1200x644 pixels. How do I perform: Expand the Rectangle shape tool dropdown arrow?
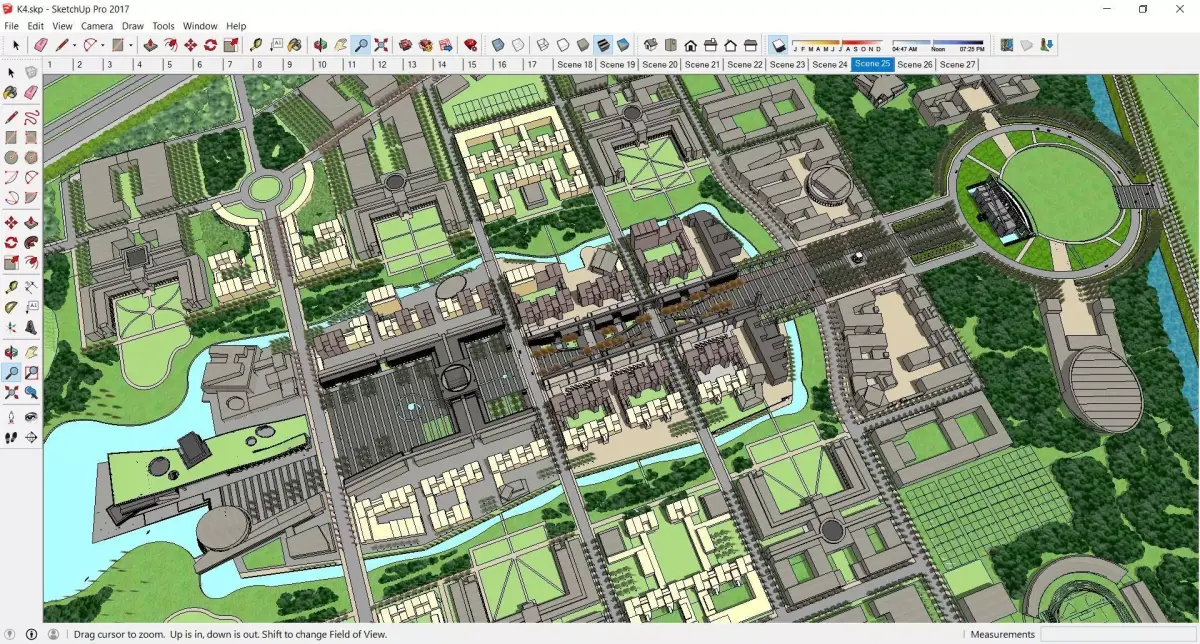click(x=131, y=45)
